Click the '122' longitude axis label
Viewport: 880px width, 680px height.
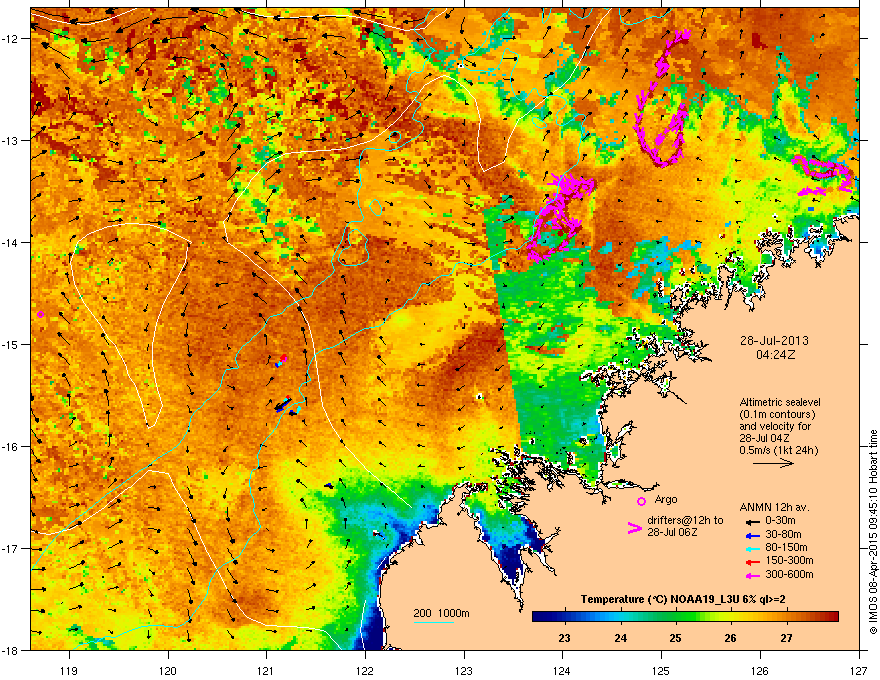coord(365,670)
